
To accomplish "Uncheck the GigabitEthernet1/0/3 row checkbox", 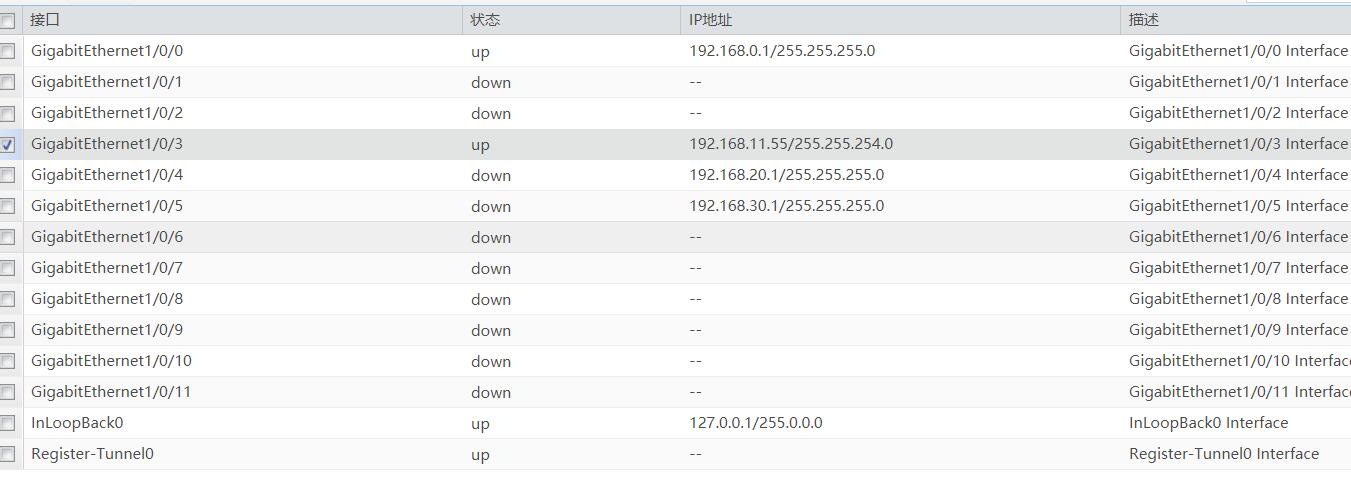I will tap(8, 144).
